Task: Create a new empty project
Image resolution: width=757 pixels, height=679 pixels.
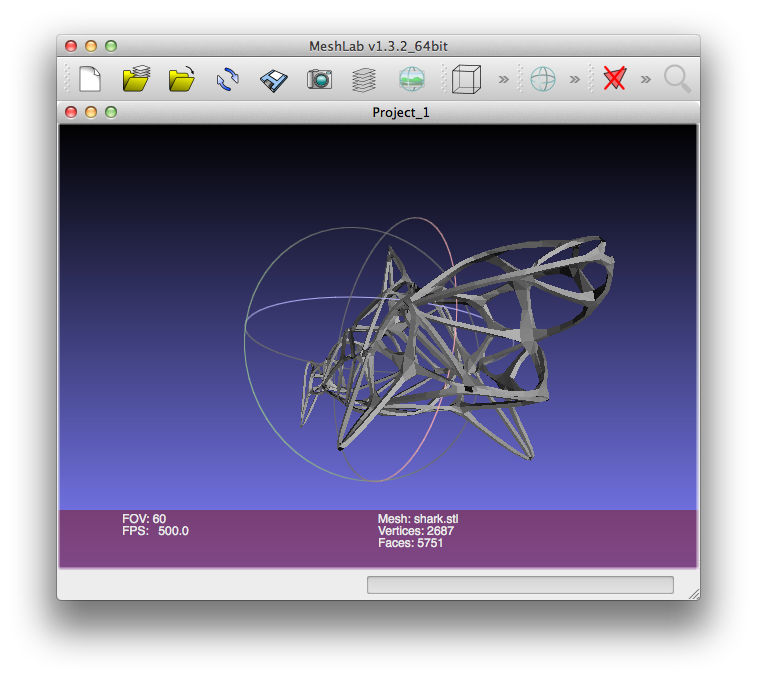Action: [x=90, y=79]
